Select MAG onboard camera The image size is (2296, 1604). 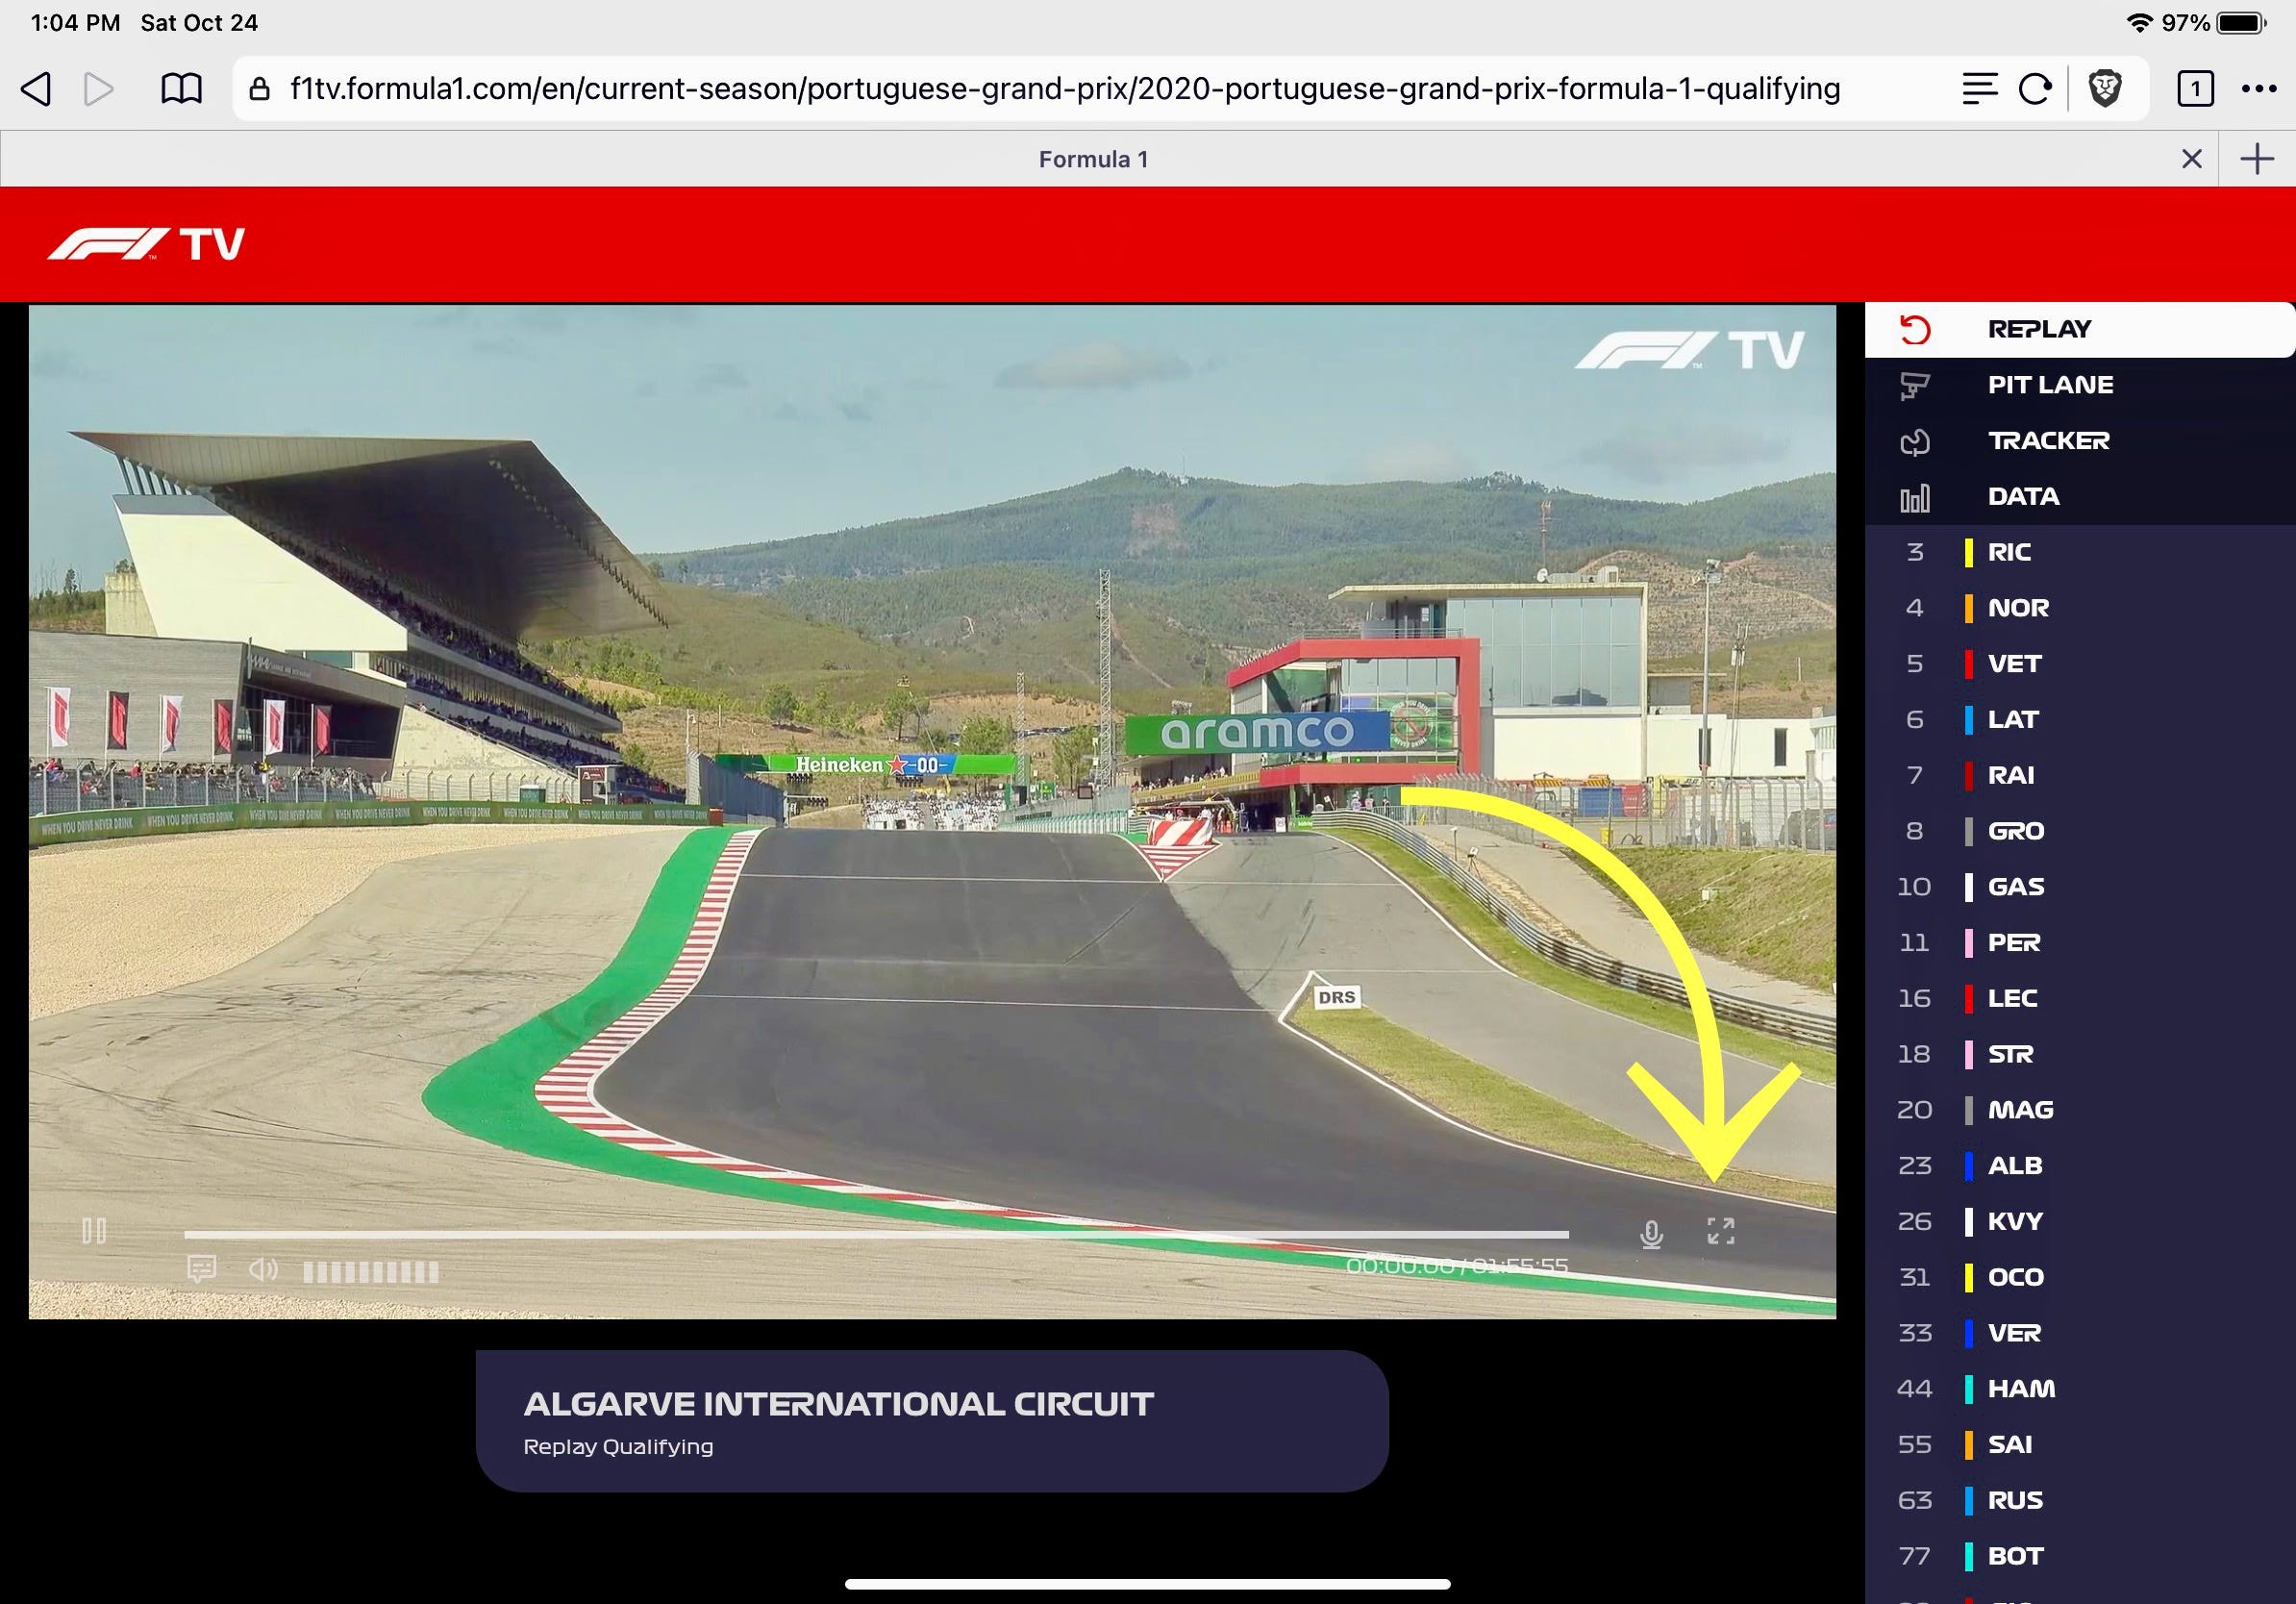point(2080,1110)
